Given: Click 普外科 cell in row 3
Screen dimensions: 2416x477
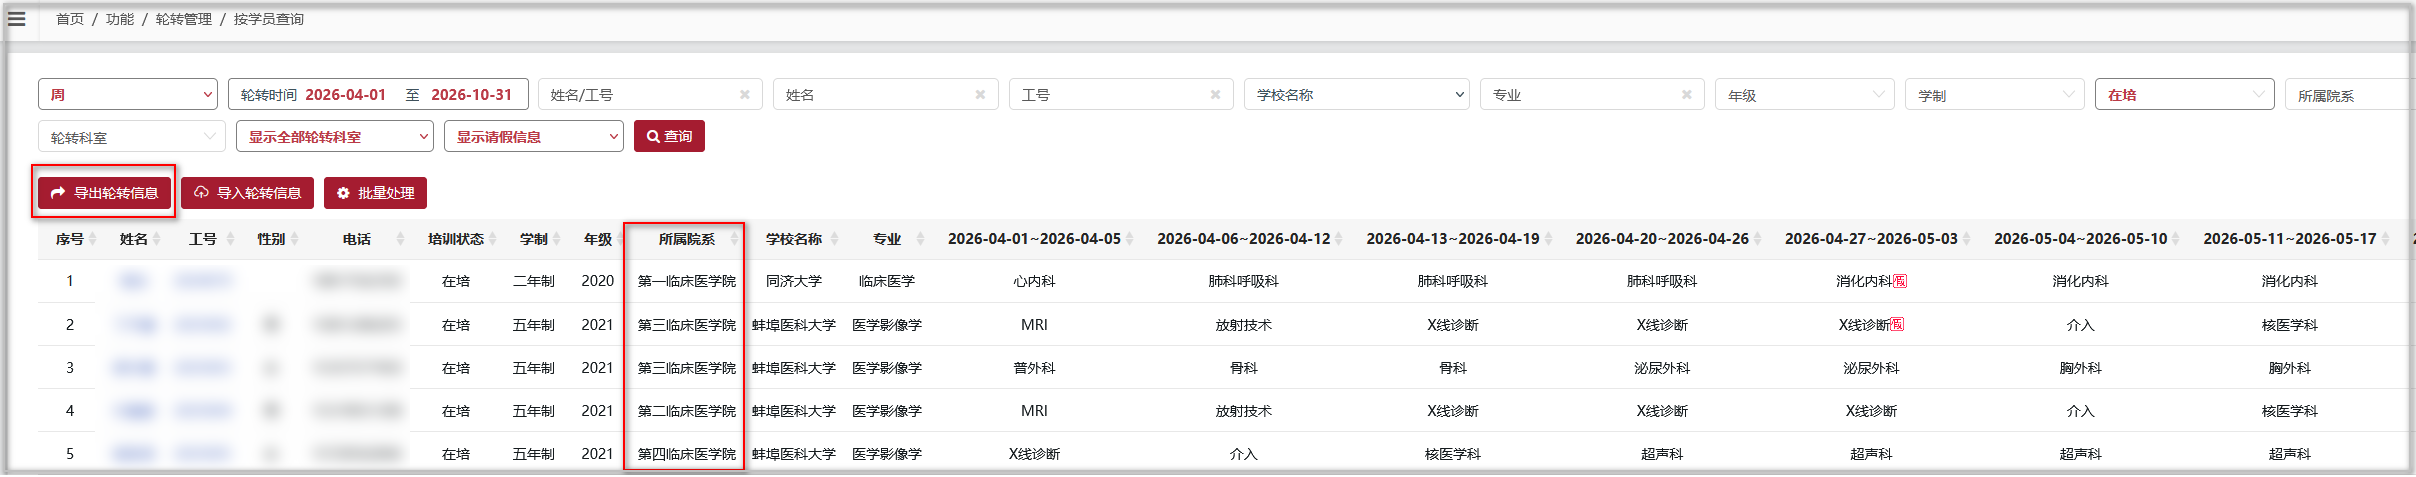Looking at the screenshot, I should click(x=1034, y=368).
